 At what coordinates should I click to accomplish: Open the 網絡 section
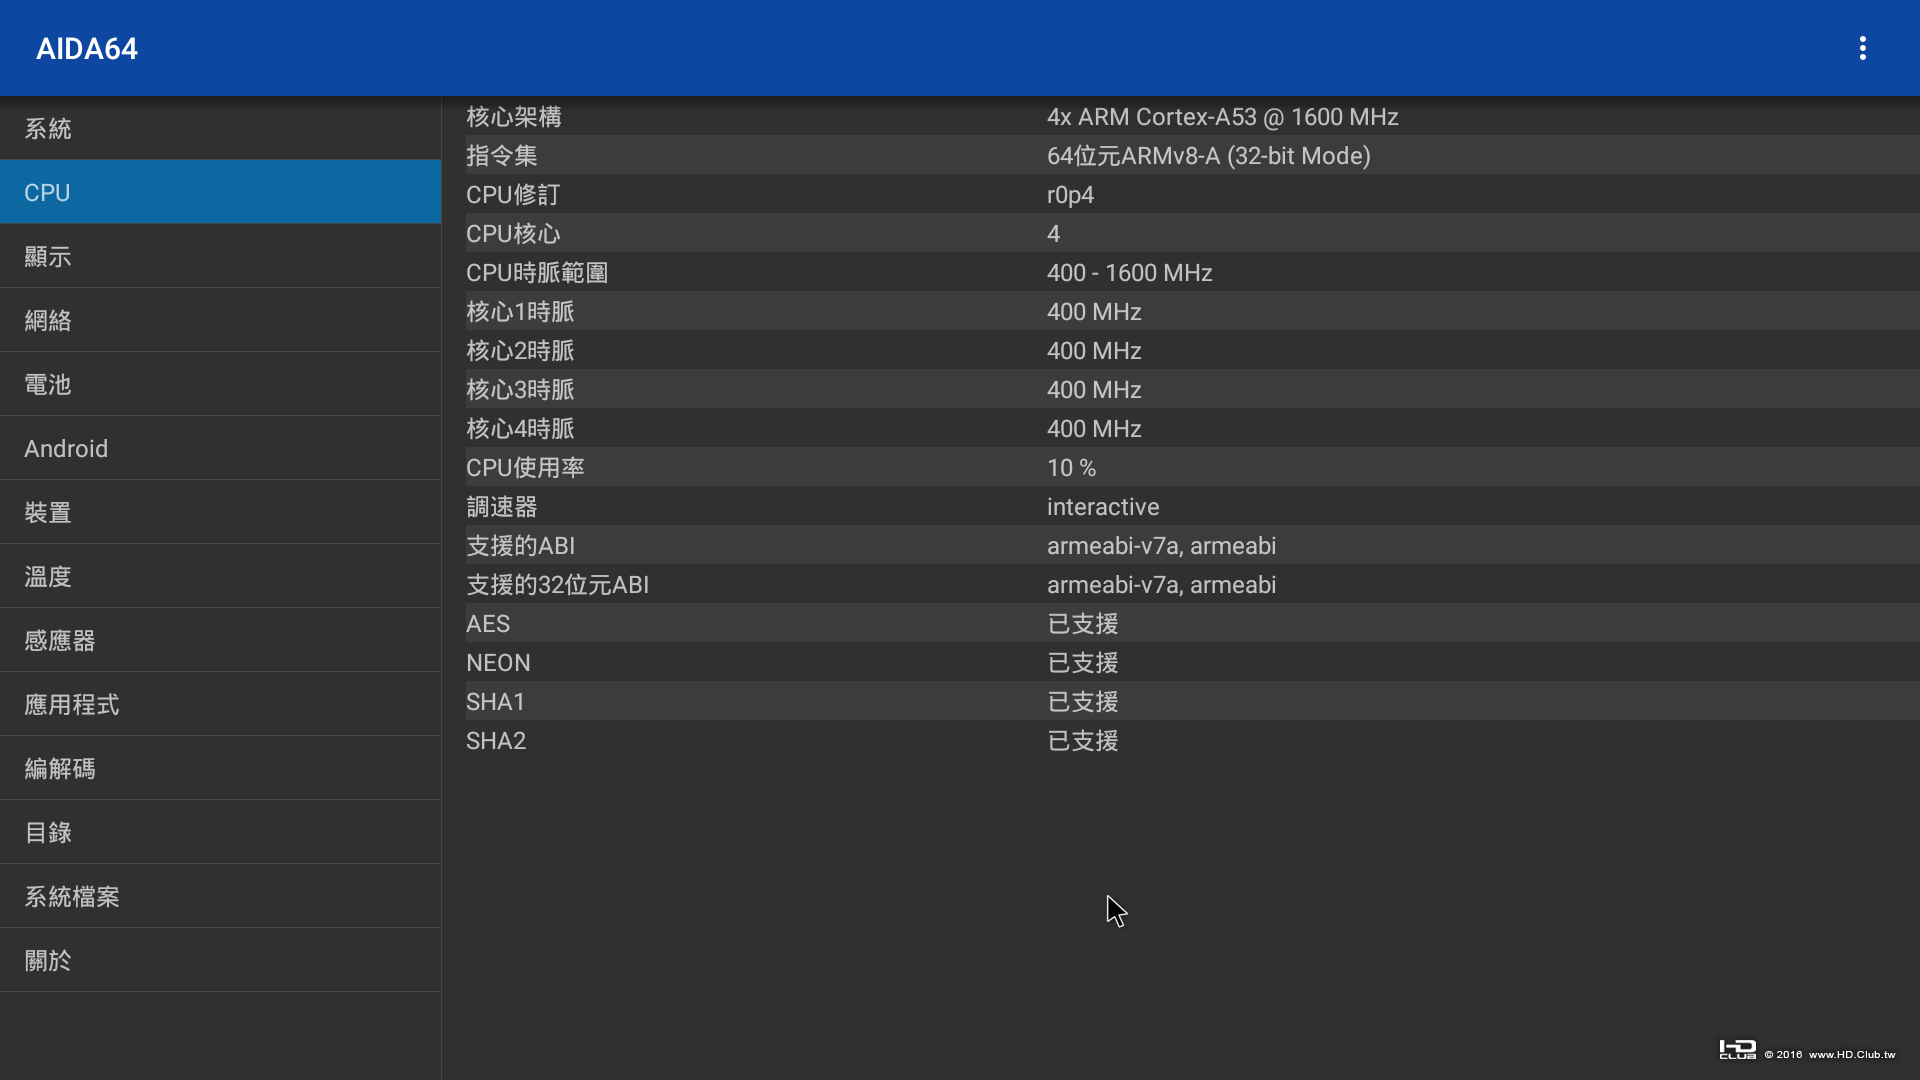(x=220, y=321)
